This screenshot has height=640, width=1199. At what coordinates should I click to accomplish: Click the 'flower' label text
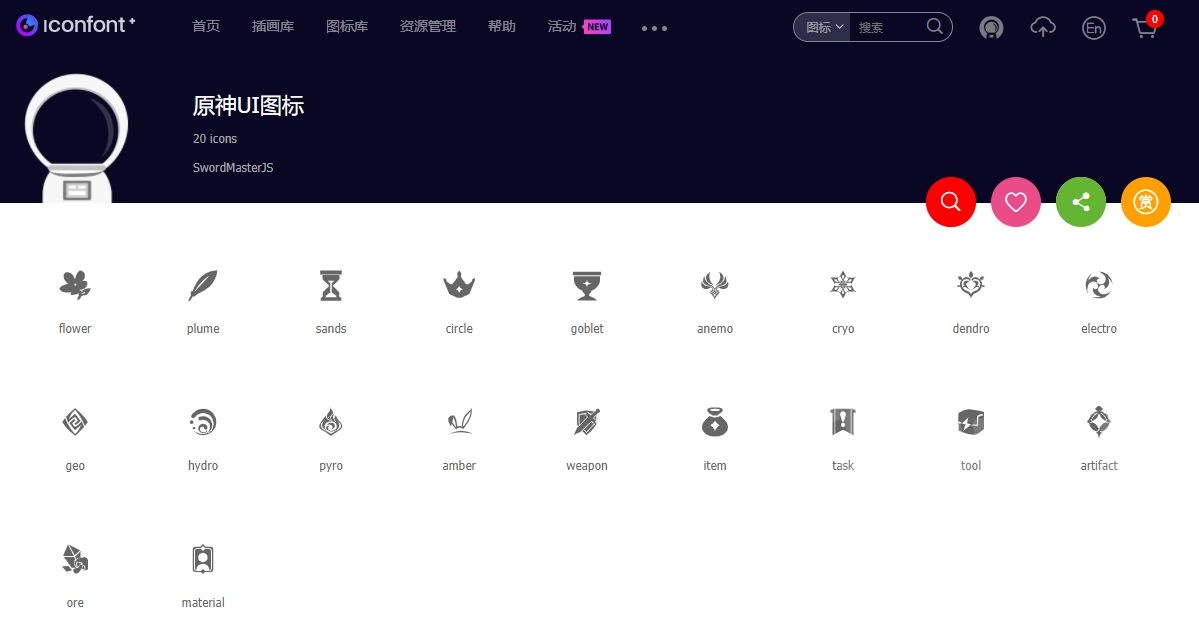coord(75,328)
